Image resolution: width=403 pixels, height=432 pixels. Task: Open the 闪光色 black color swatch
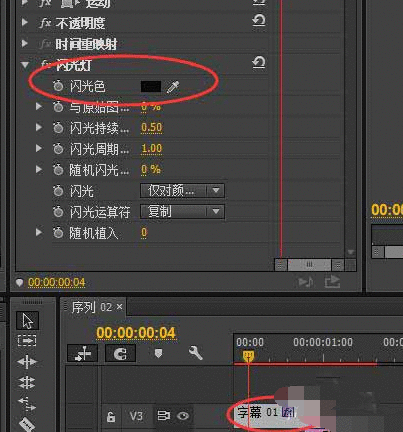pos(151,87)
